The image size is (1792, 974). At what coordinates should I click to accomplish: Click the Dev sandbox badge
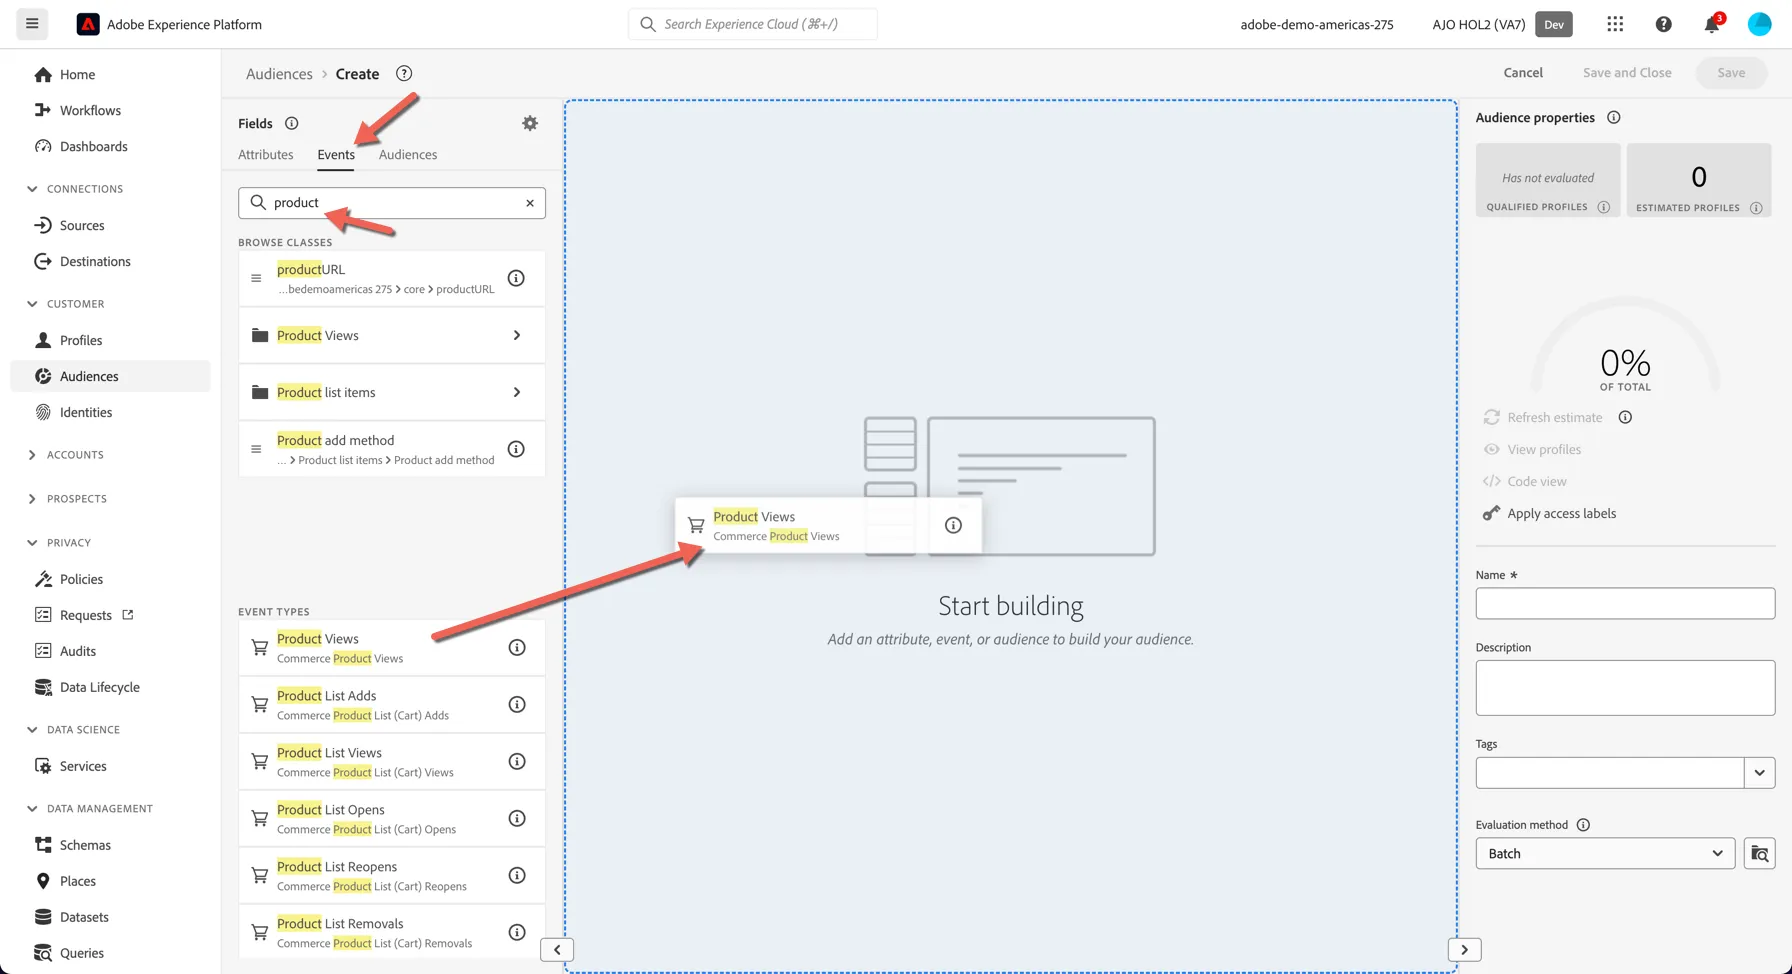(x=1554, y=24)
